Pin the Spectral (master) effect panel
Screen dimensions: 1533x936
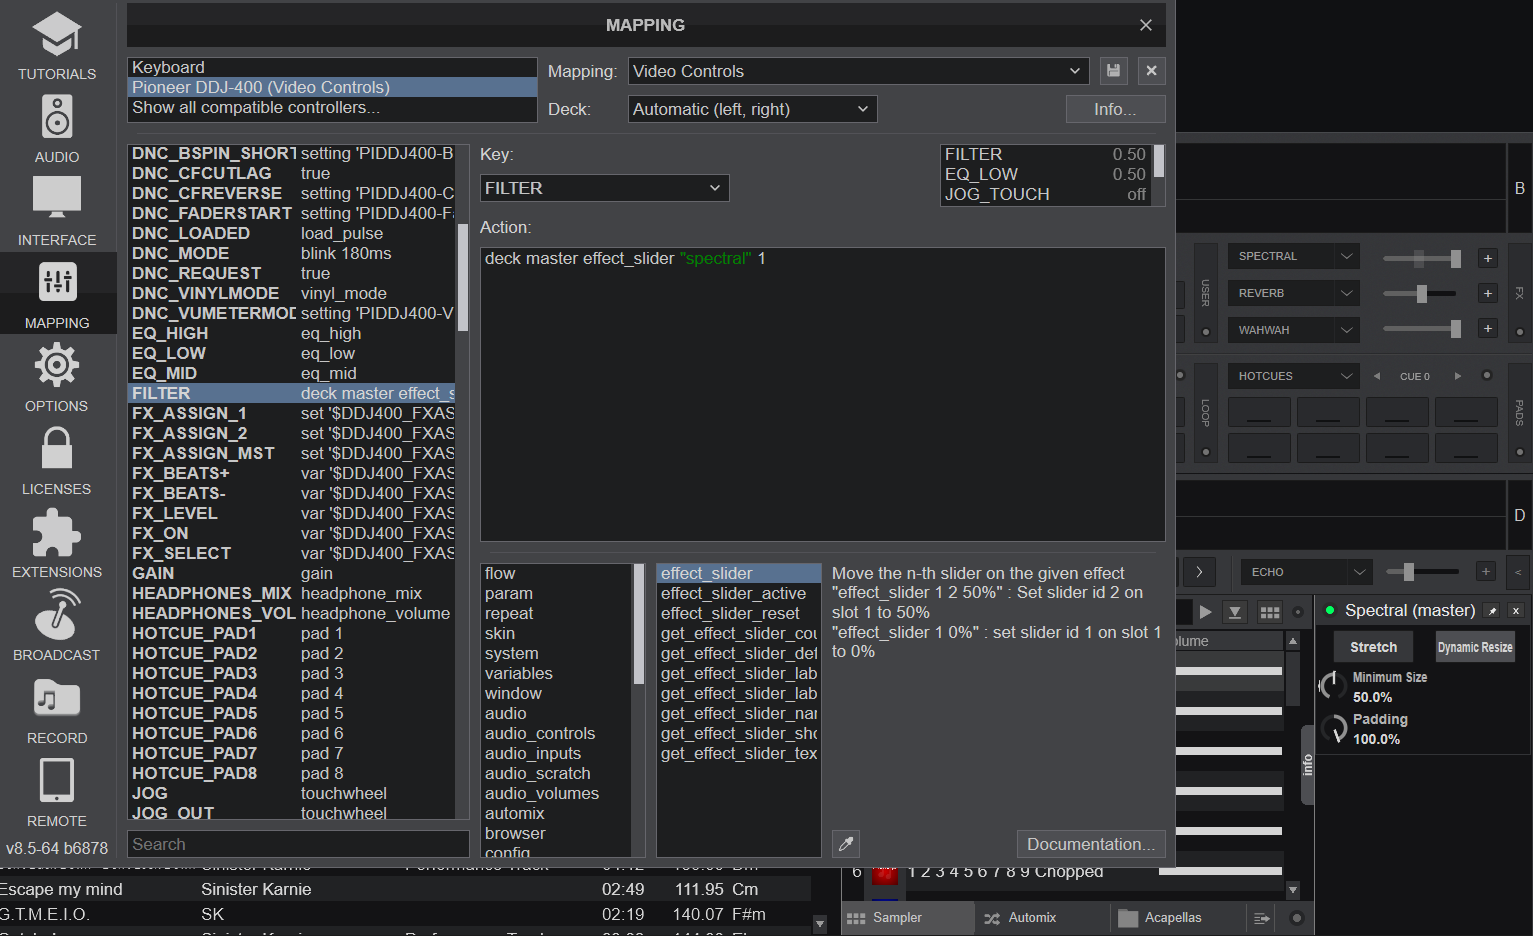(1492, 611)
